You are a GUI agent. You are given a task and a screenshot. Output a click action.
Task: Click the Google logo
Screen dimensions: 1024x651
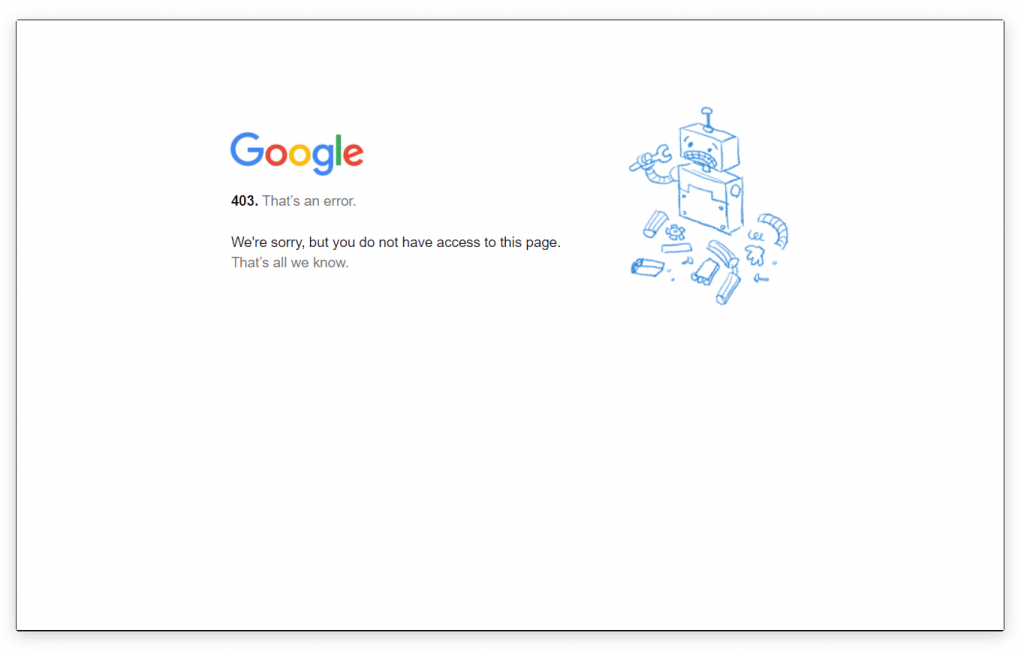[x=296, y=153]
